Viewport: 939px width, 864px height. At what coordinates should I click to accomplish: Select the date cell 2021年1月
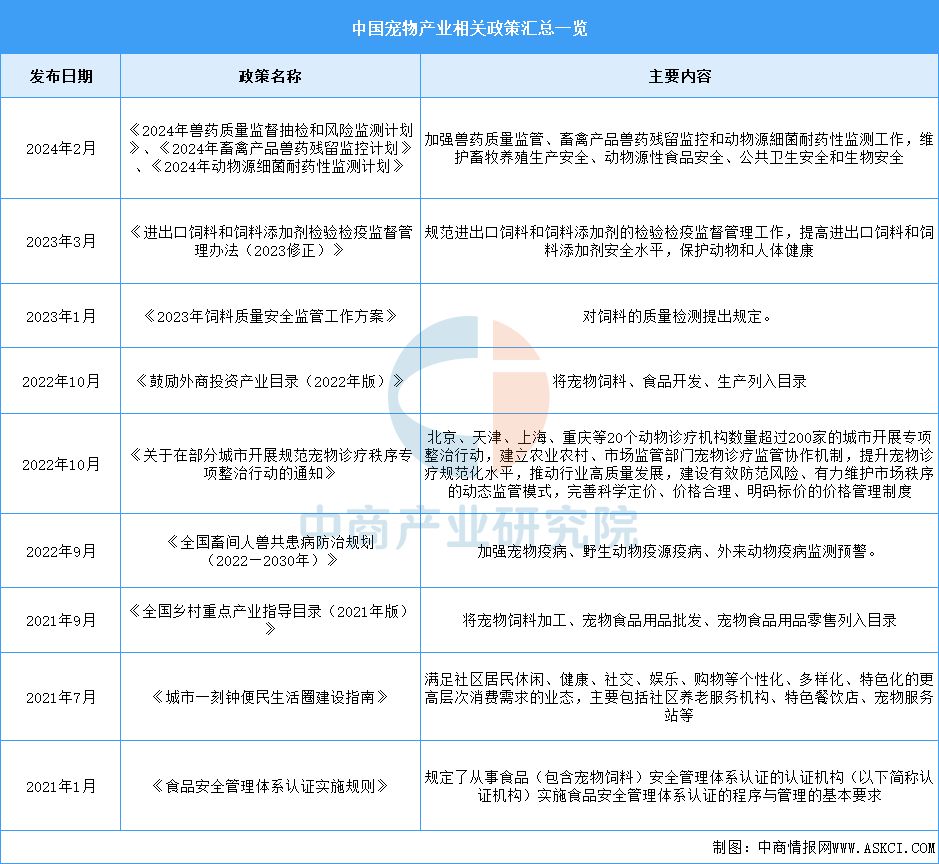[60, 786]
